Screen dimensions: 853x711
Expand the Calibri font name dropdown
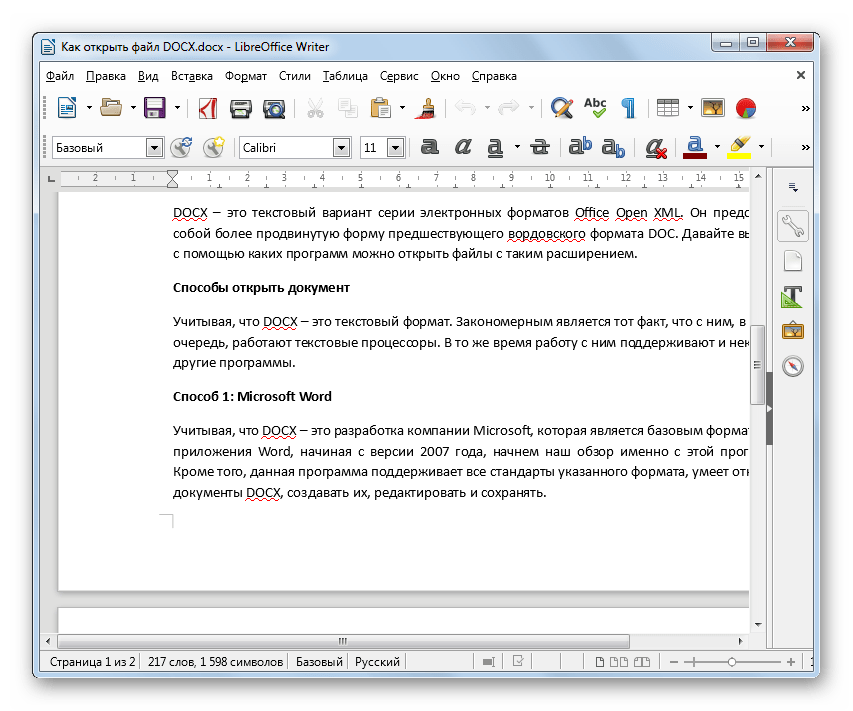[x=342, y=147]
